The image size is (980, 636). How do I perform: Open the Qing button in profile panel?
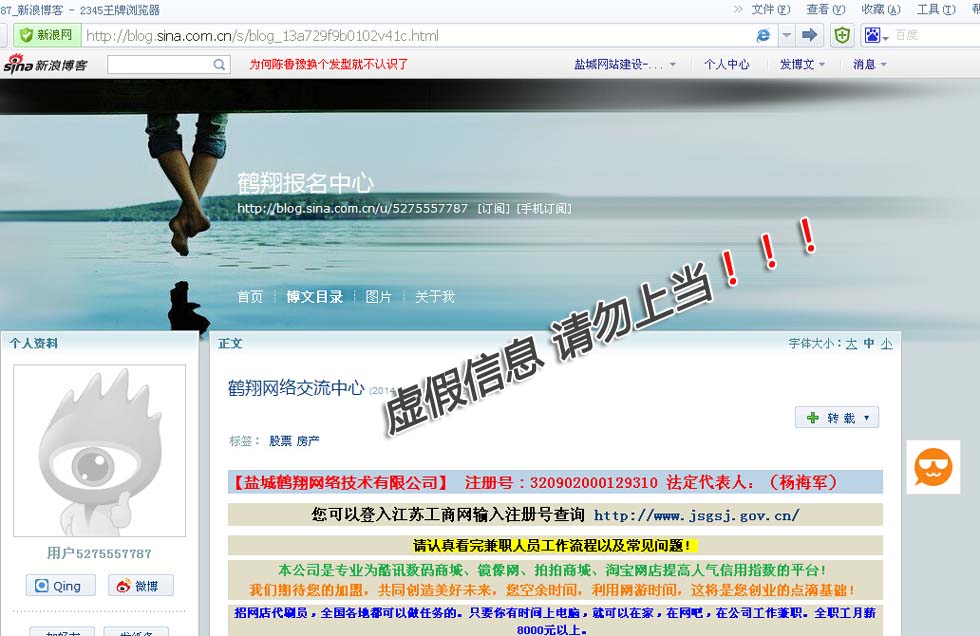point(60,586)
